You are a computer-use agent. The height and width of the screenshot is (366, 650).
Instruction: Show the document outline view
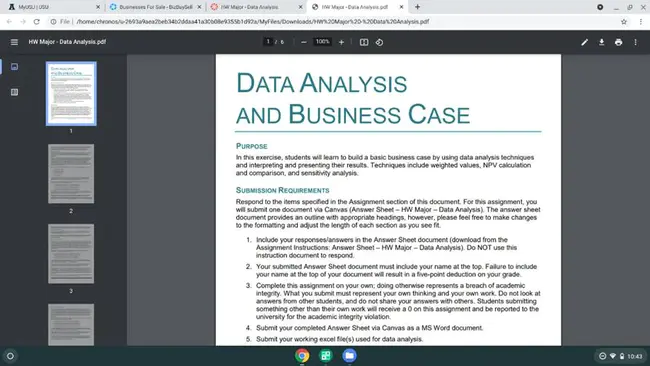click(15, 92)
